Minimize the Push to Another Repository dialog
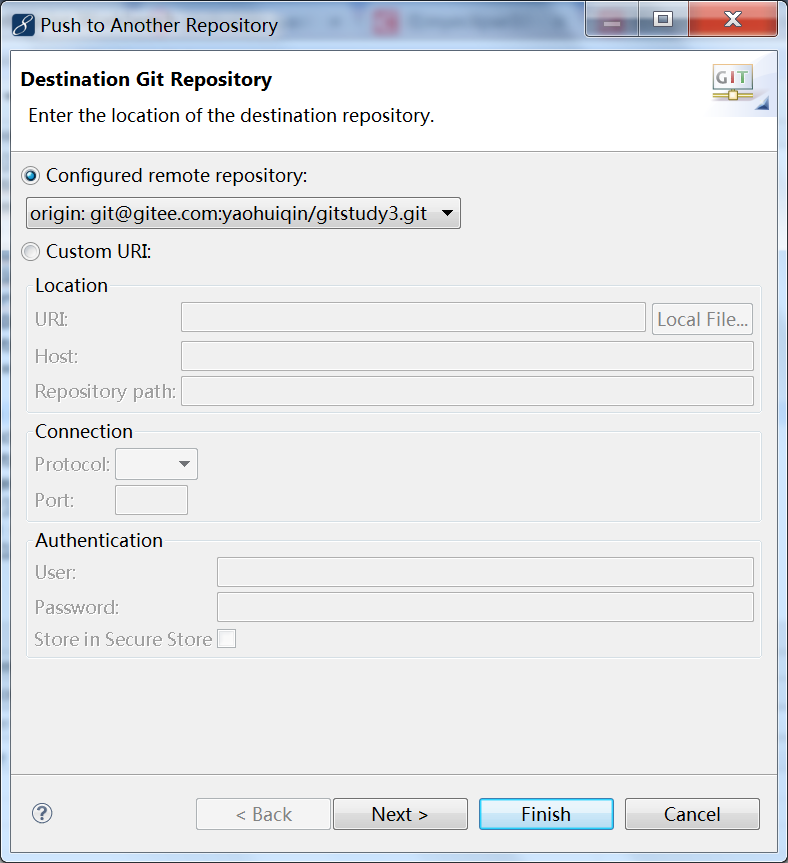 [x=612, y=20]
